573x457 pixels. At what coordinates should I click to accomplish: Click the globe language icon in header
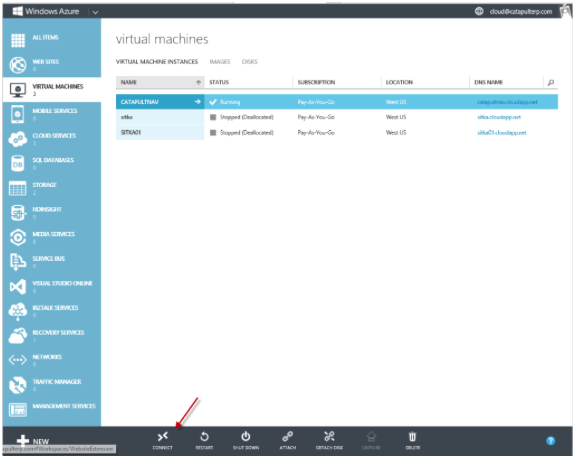[x=479, y=11]
